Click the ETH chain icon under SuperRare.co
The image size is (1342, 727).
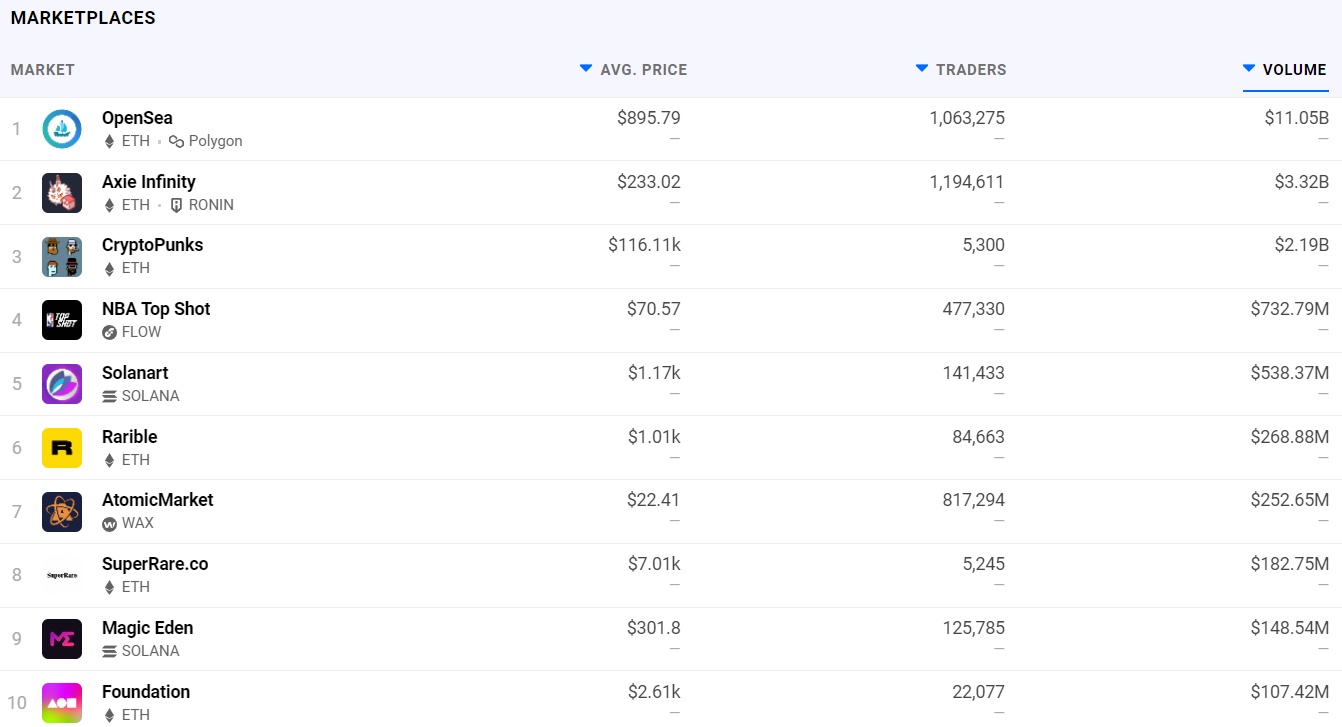tap(110, 587)
